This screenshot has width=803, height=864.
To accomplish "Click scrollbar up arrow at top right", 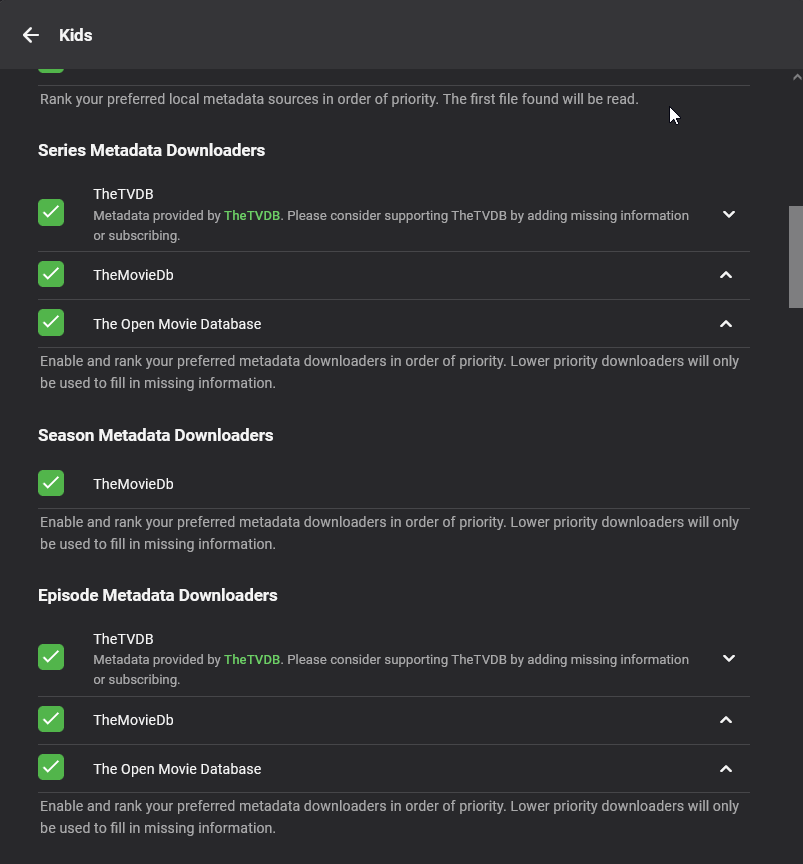I will (796, 77).
